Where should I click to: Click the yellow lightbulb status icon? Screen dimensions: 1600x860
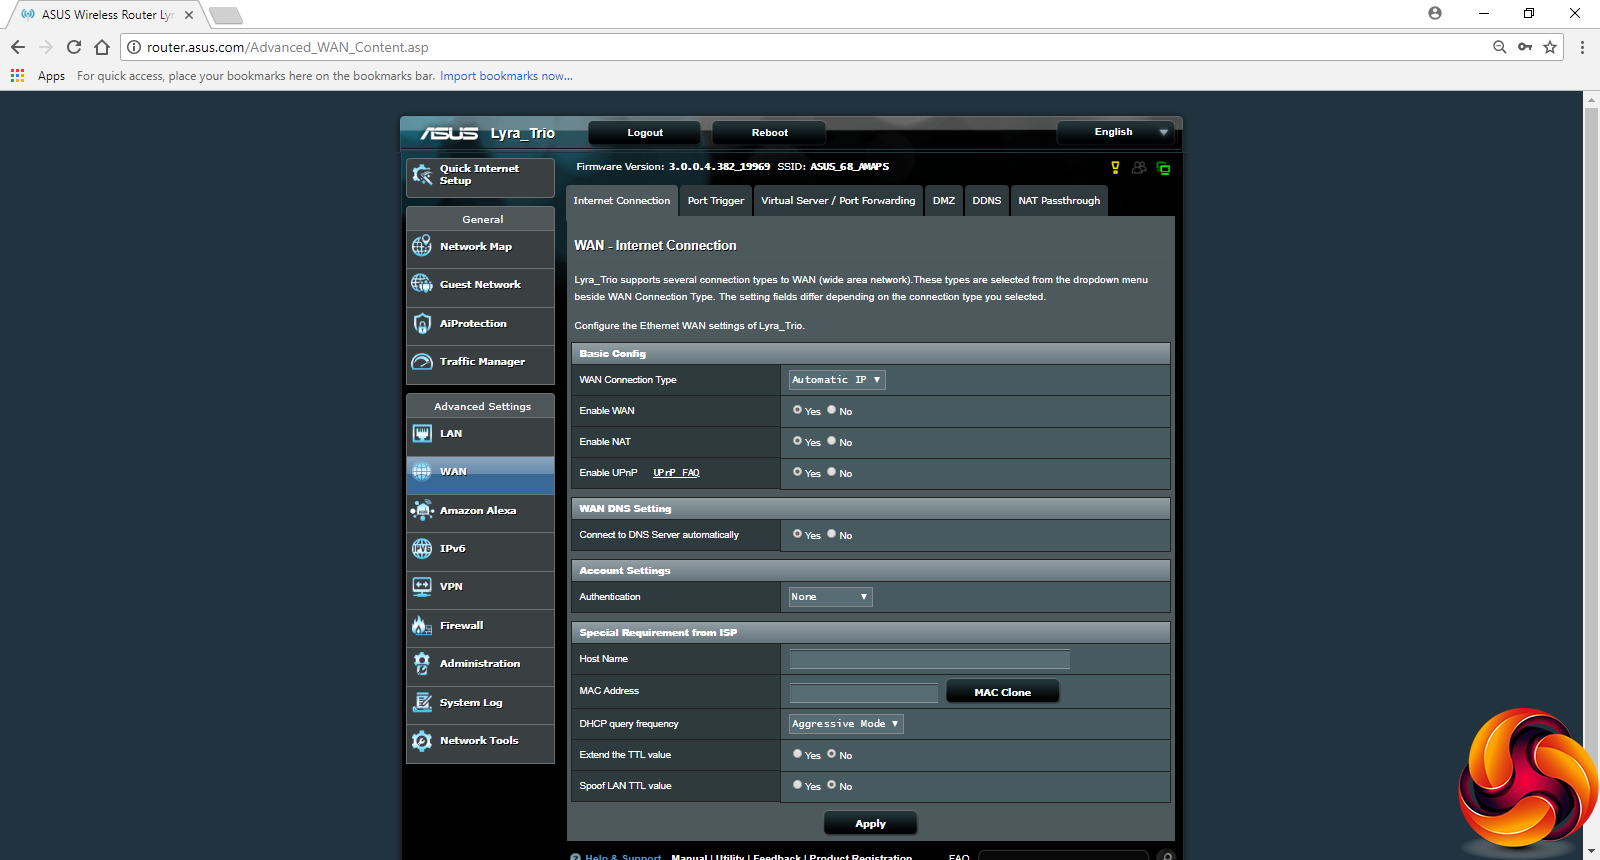pos(1115,168)
